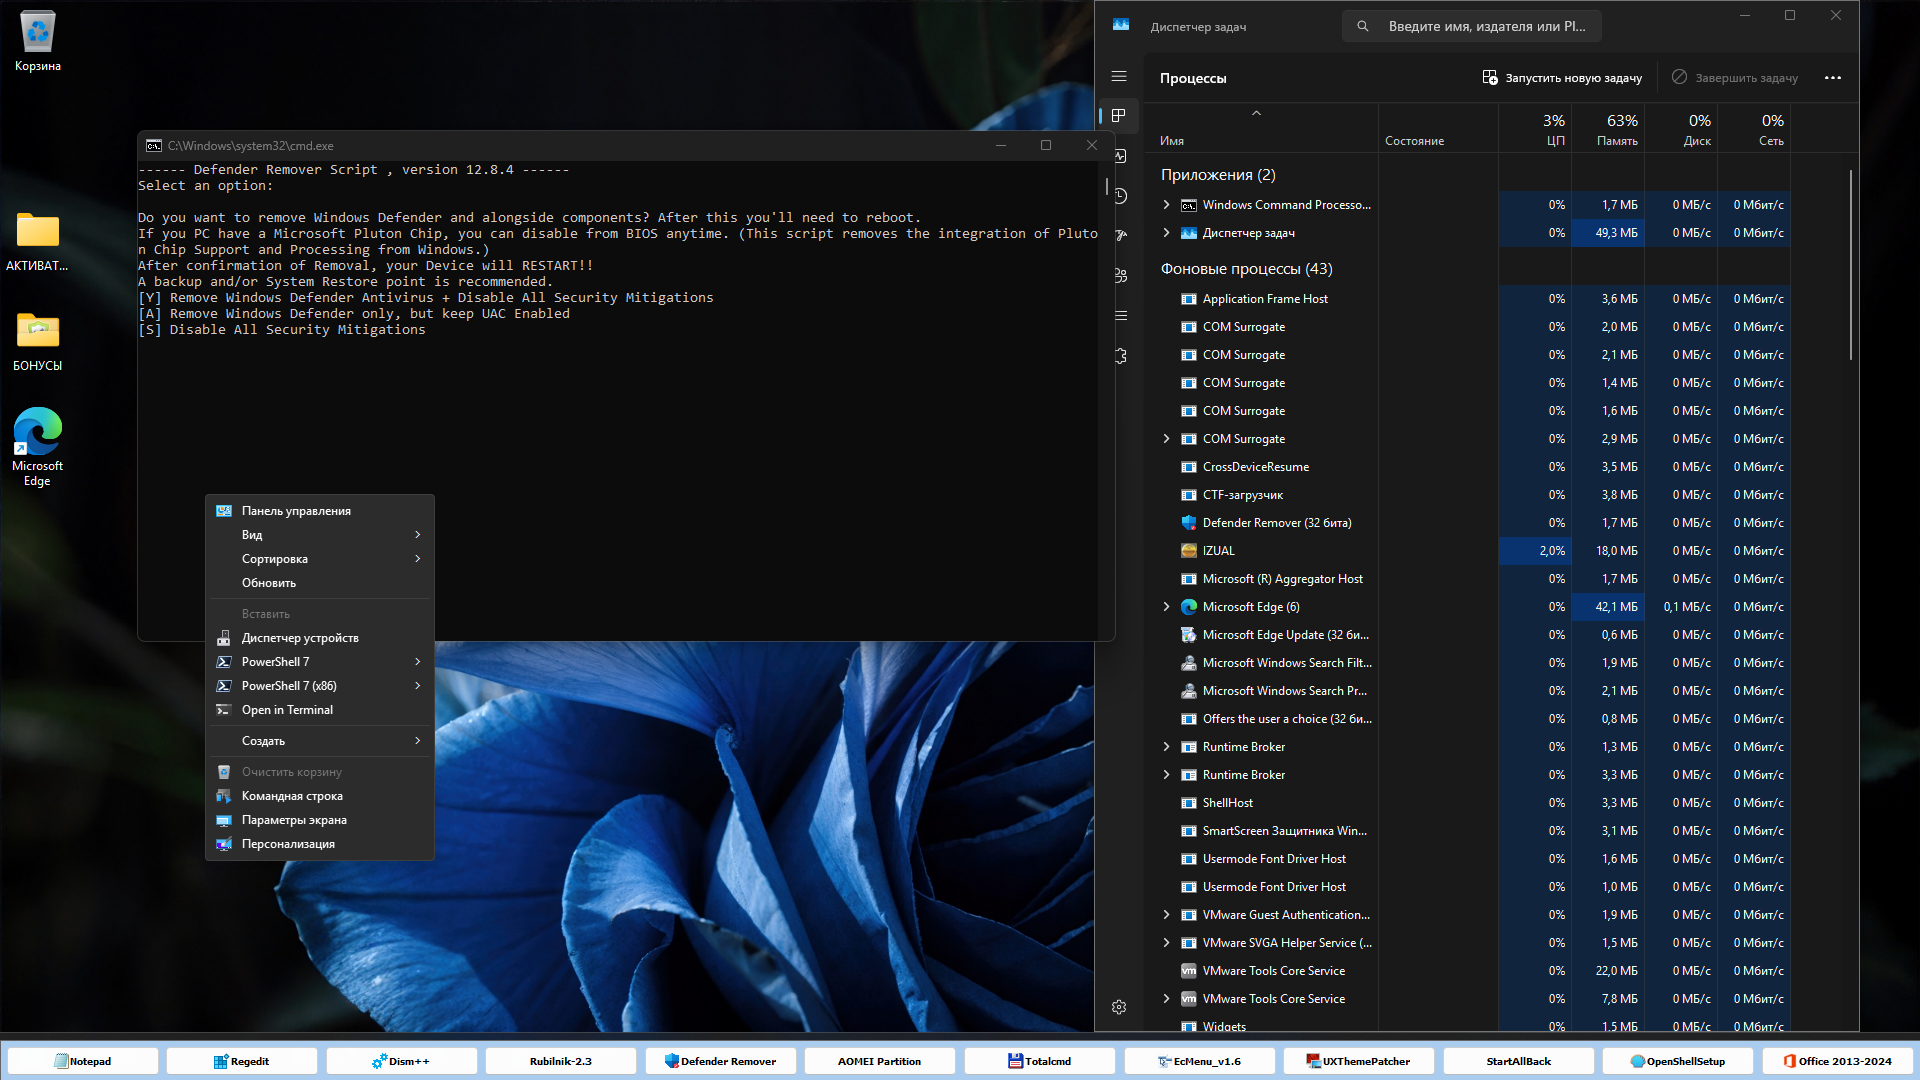
Task: Select Microsoft Edge Update process icon
Action: (1188, 635)
